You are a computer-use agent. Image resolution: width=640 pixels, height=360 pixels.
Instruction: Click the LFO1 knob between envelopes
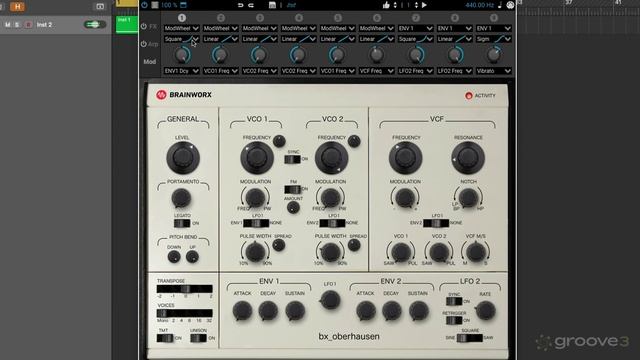[330, 300]
